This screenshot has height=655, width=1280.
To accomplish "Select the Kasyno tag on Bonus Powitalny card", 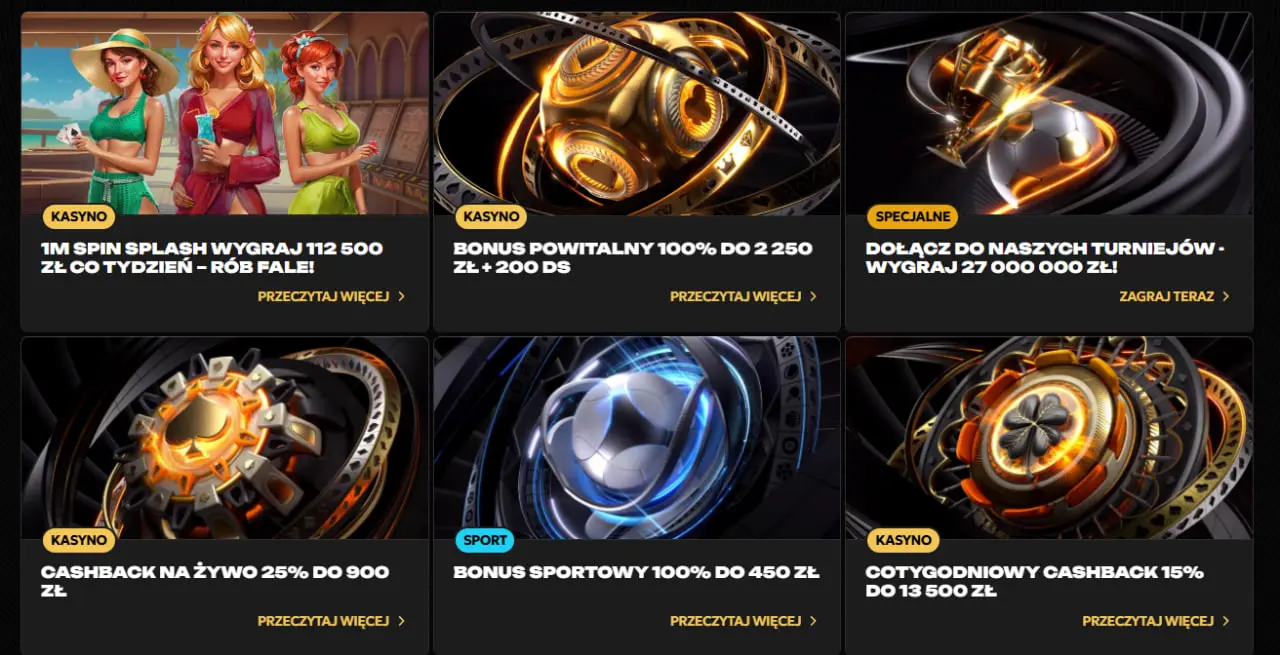I will (x=491, y=216).
